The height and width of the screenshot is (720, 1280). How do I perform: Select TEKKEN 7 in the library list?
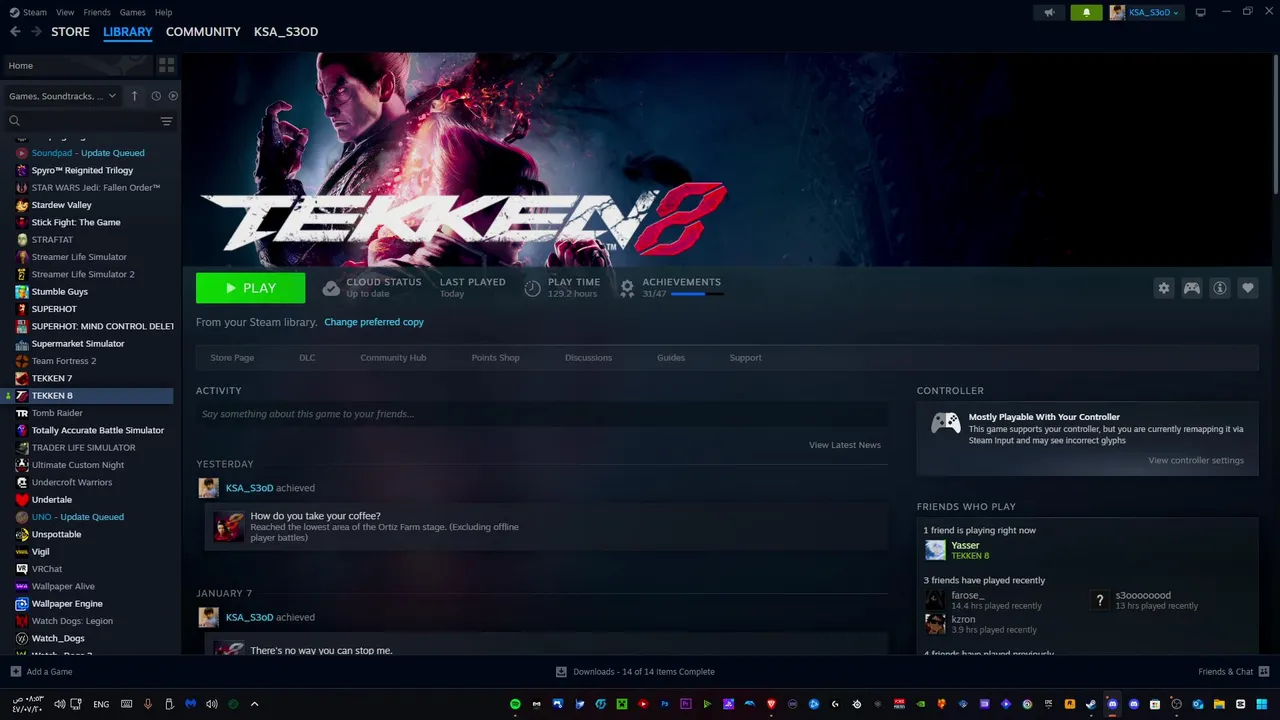point(51,378)
